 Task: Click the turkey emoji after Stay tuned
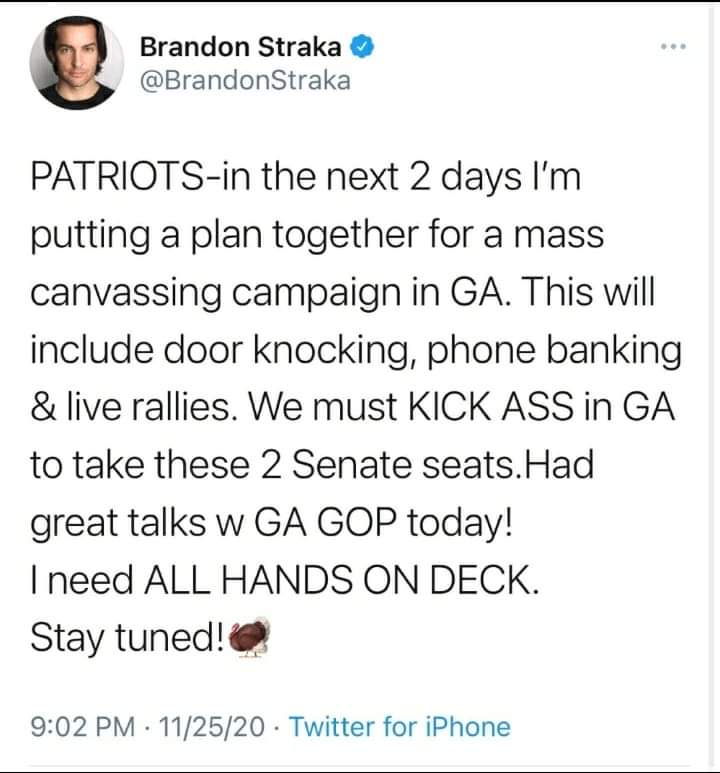click(251, 637)
